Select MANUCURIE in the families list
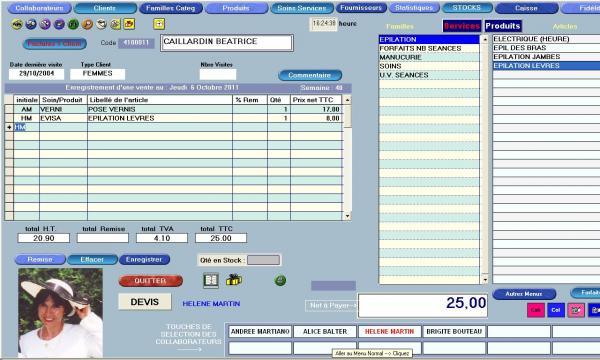The width and height of the screenshot is (600, 360). 429,57
